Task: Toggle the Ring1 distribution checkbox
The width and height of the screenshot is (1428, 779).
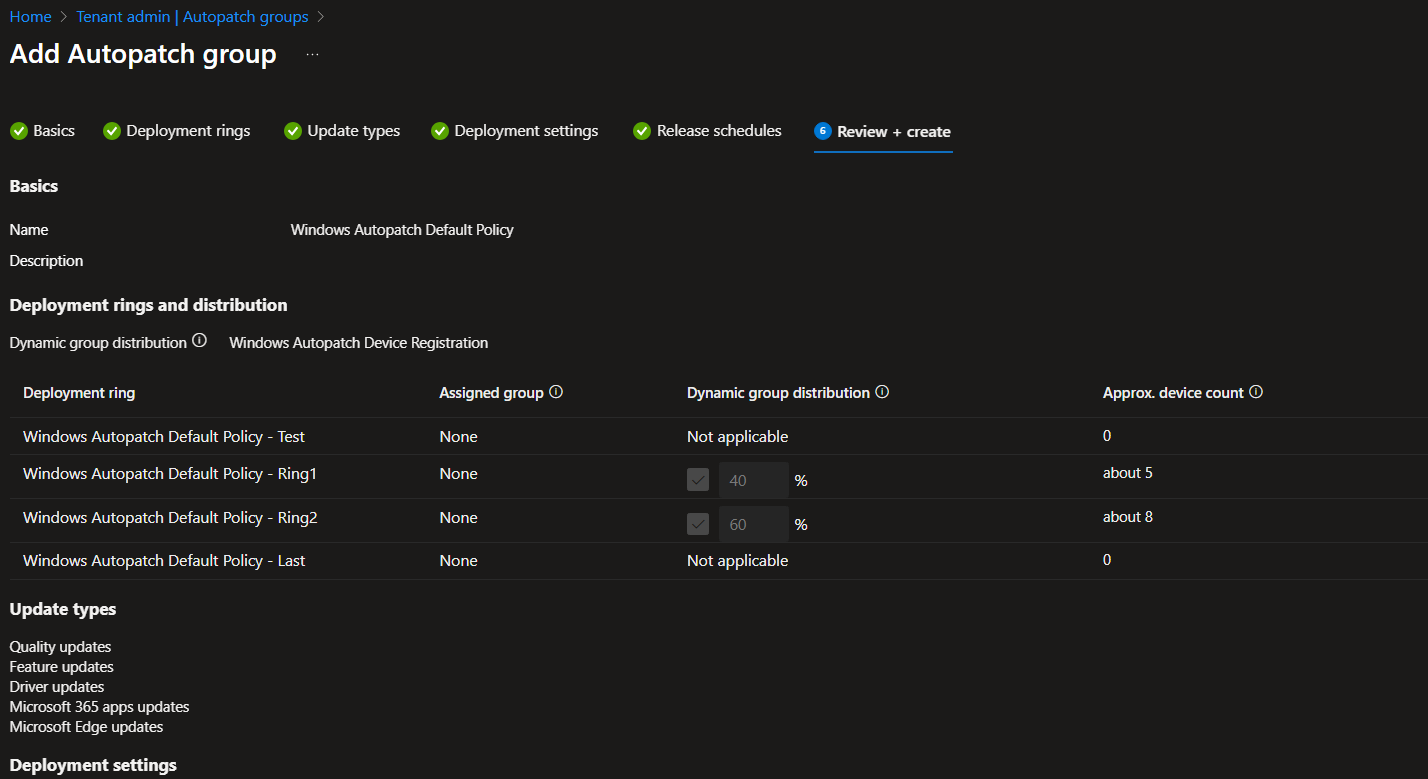Action: 697,479
